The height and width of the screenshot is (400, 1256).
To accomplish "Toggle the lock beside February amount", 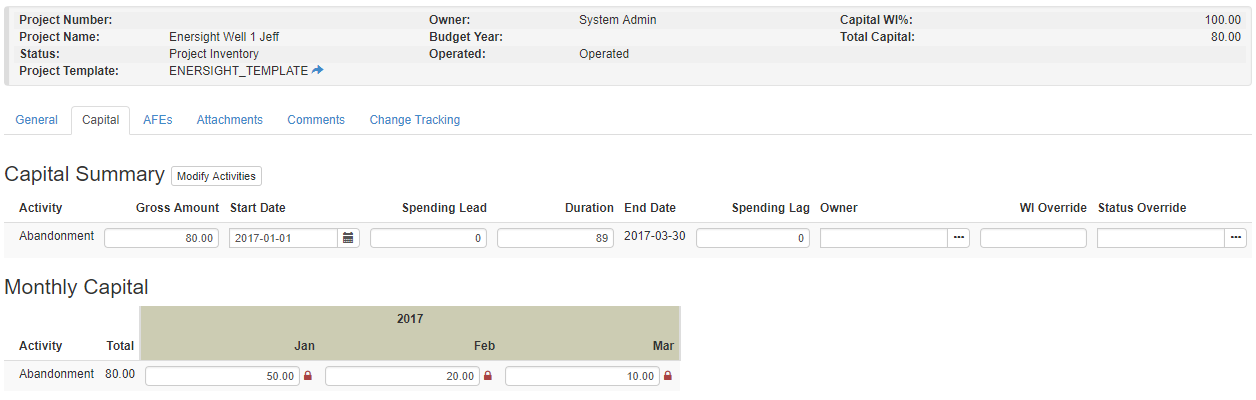I will [x=488, y=377].
